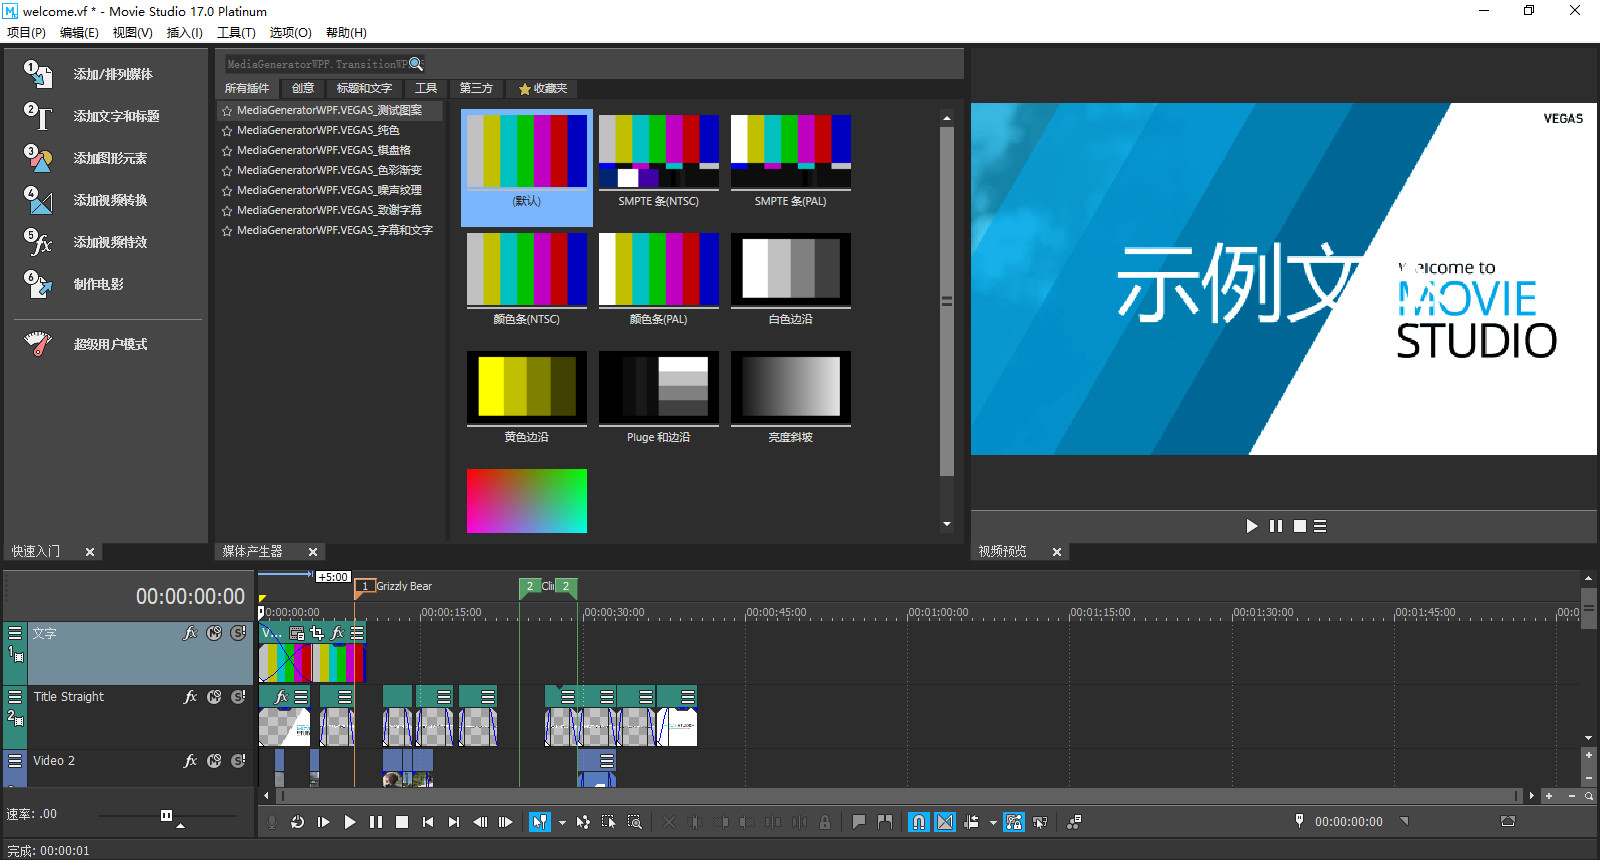Stop playback in the timeline transport bar
This screenshot has width=1600, height=860.
click(x=402, y=822)
